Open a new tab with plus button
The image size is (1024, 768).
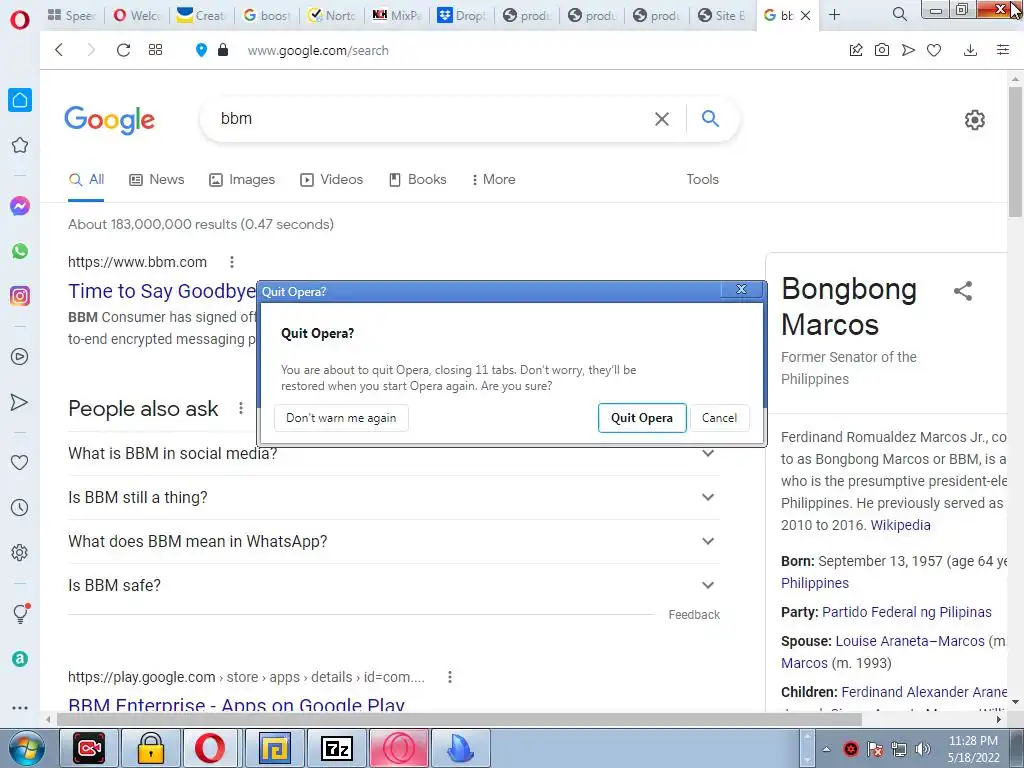(x=834, y=15)
